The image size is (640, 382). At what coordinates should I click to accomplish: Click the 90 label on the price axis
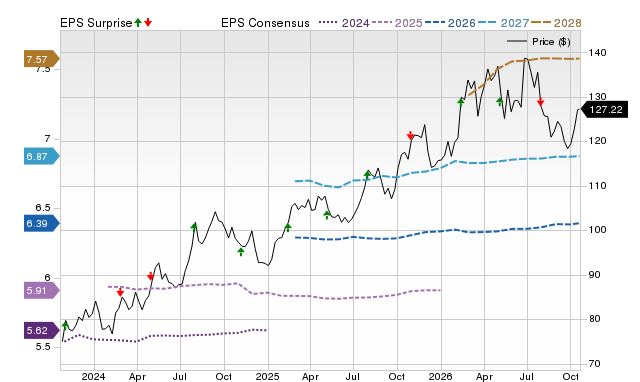[595, 275]
